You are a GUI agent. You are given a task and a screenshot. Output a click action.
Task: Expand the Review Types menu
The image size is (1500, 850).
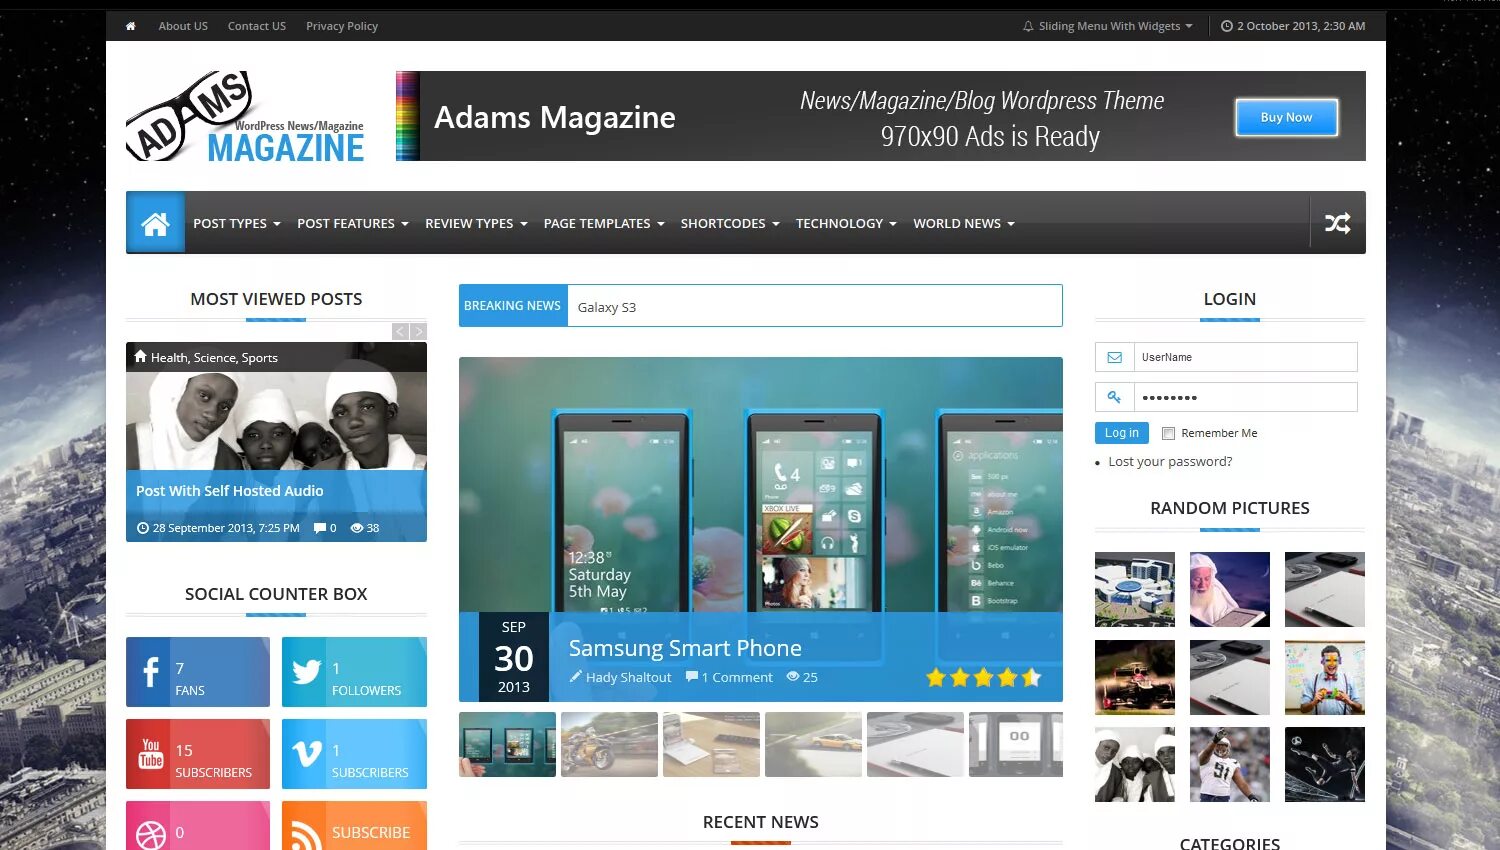(476, 223)
